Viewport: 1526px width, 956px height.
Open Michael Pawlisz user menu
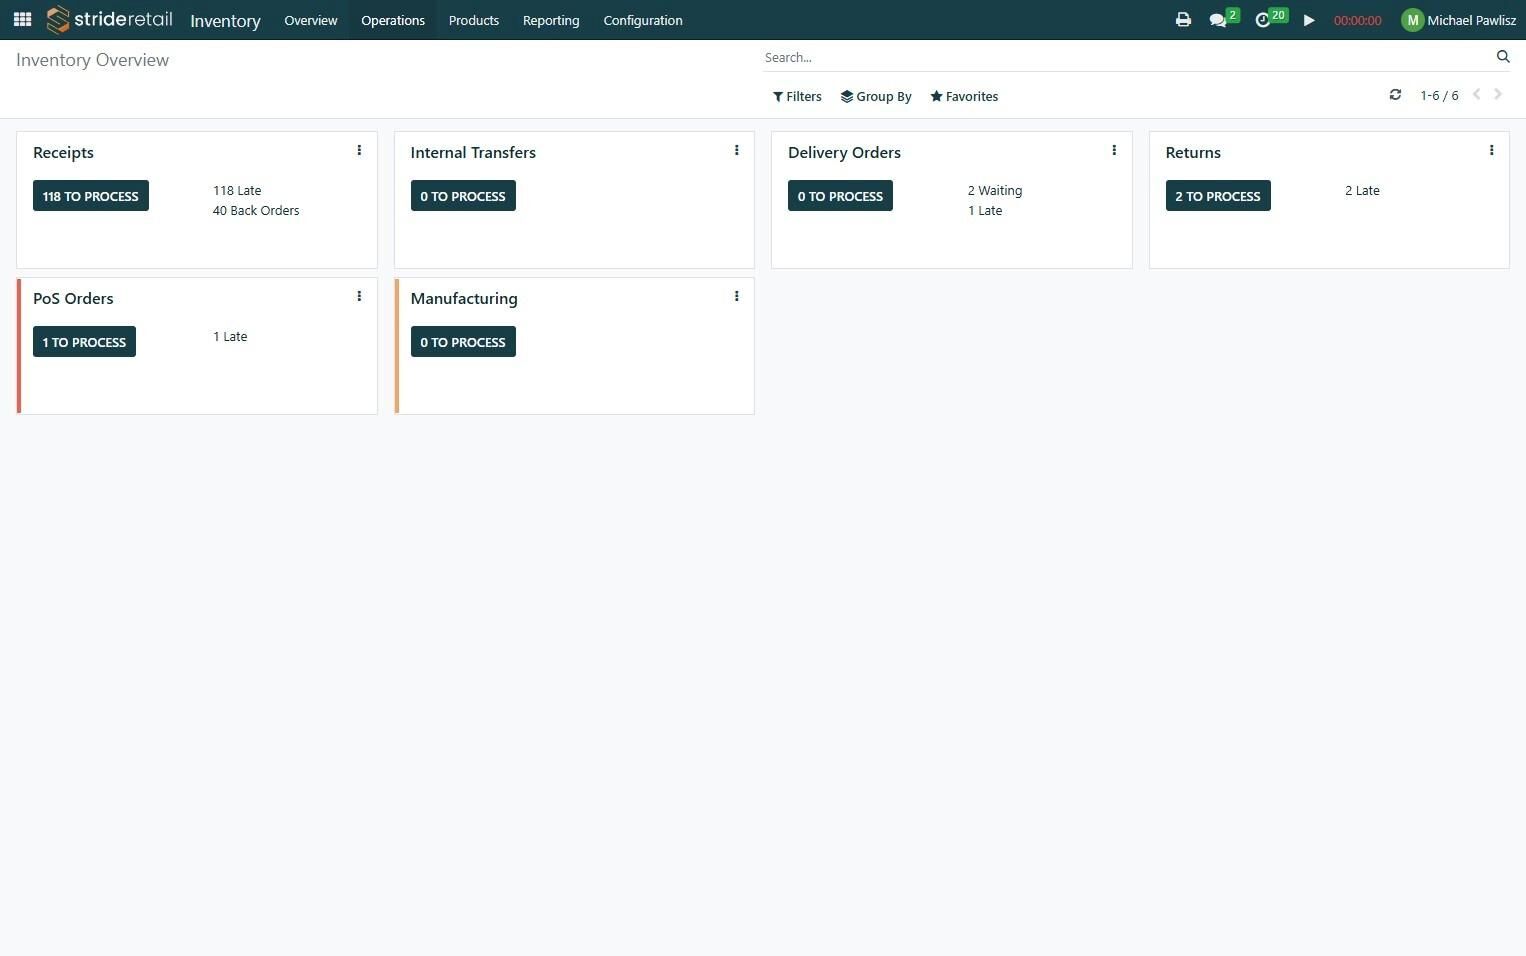(x=1458, y=20)
